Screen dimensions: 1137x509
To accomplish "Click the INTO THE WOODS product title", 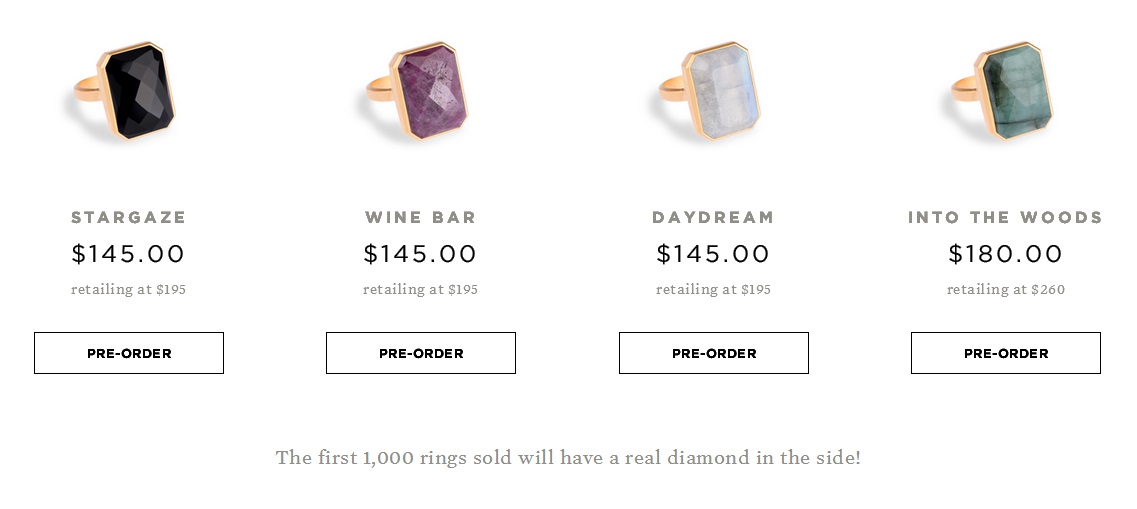I will 1005,217.
